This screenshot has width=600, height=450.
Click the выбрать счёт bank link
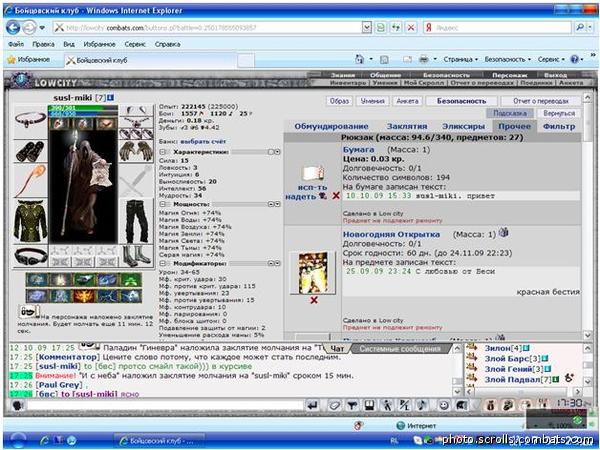[203, 142]
